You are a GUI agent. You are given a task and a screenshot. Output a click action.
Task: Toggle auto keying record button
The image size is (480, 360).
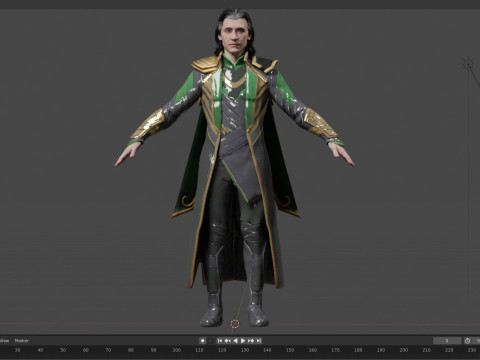pyautogui.click(x=203, y=341)
